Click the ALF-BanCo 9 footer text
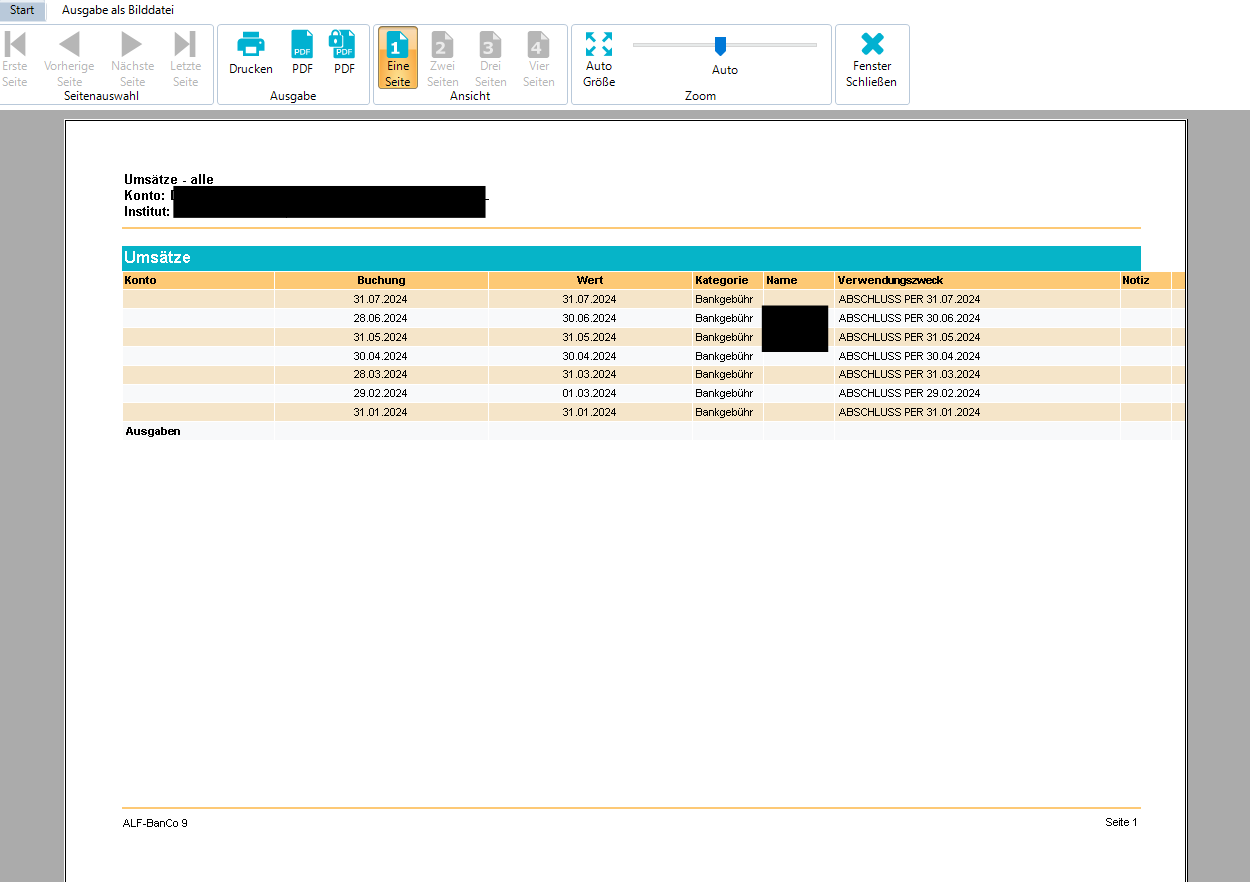The image size is (1250, 882). click(x=155, y=823)
